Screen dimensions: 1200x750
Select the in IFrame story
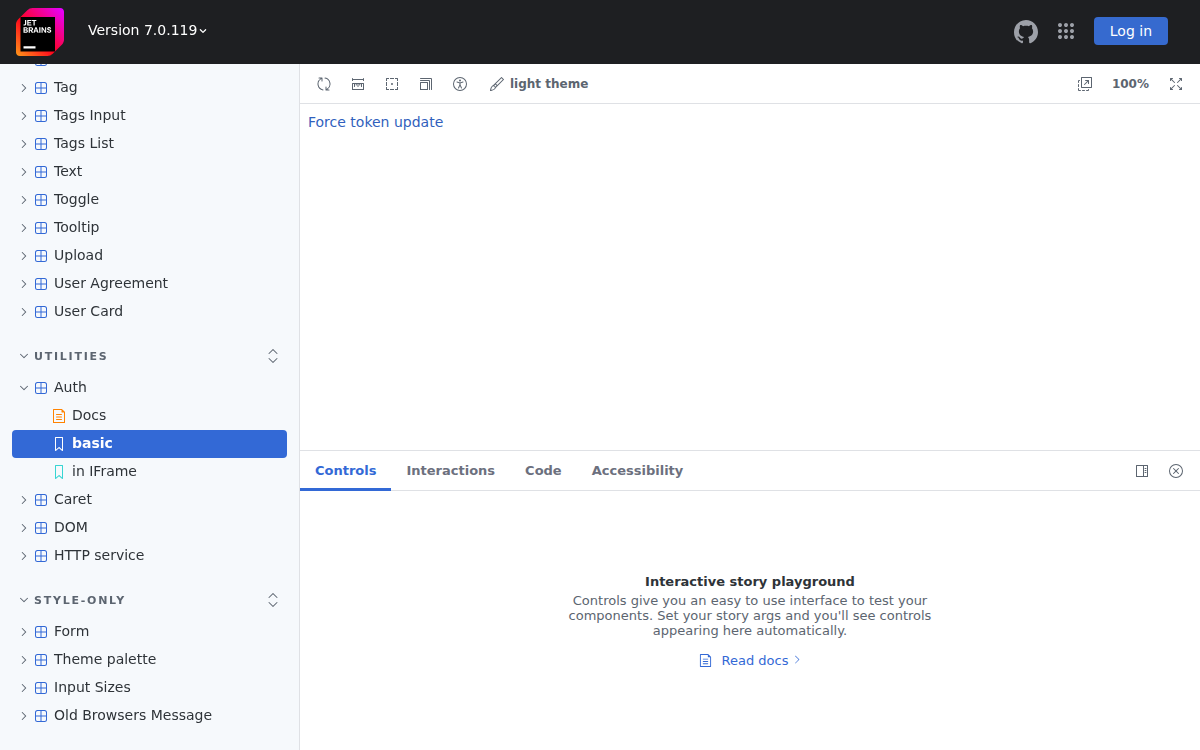click(x=150, y=471)
